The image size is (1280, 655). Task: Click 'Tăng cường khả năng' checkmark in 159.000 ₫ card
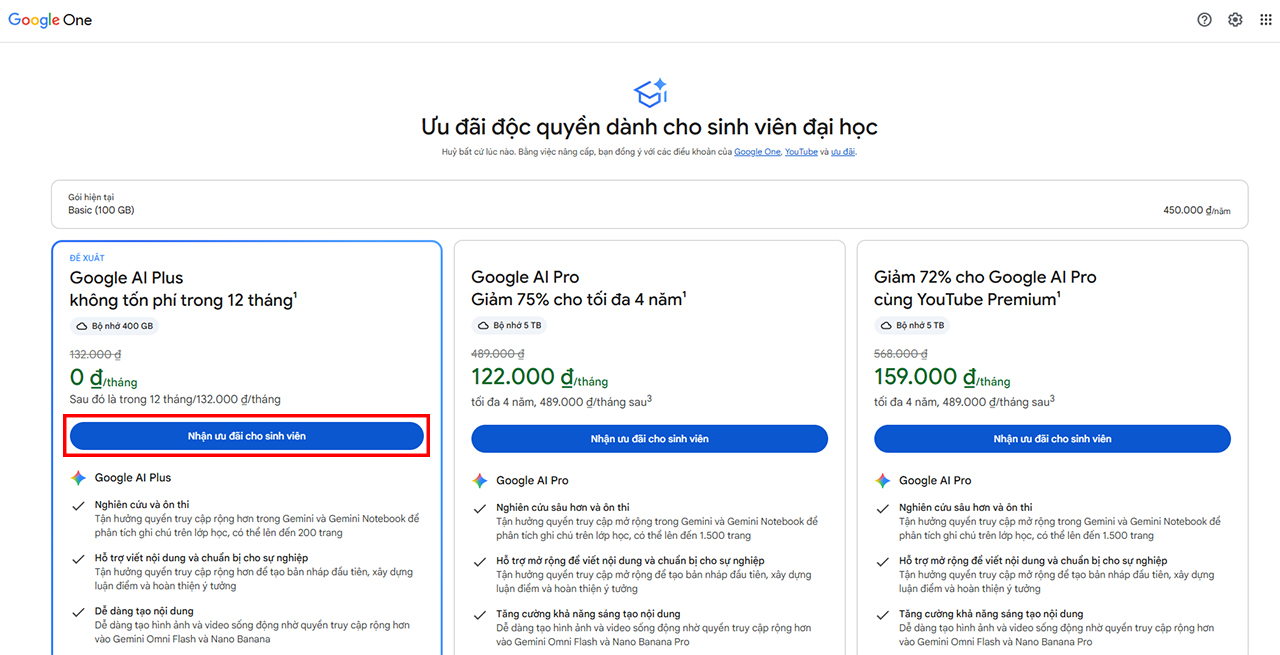tap(883, 615)
